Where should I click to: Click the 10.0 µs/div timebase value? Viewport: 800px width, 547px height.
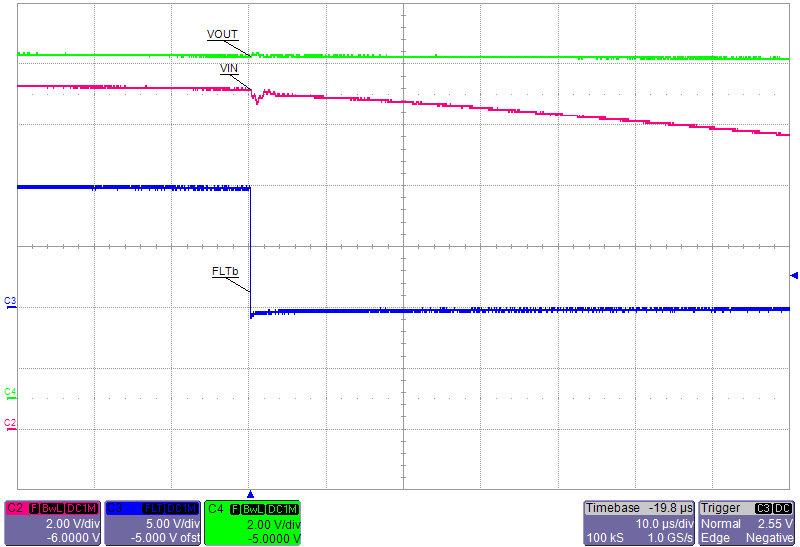665,523
